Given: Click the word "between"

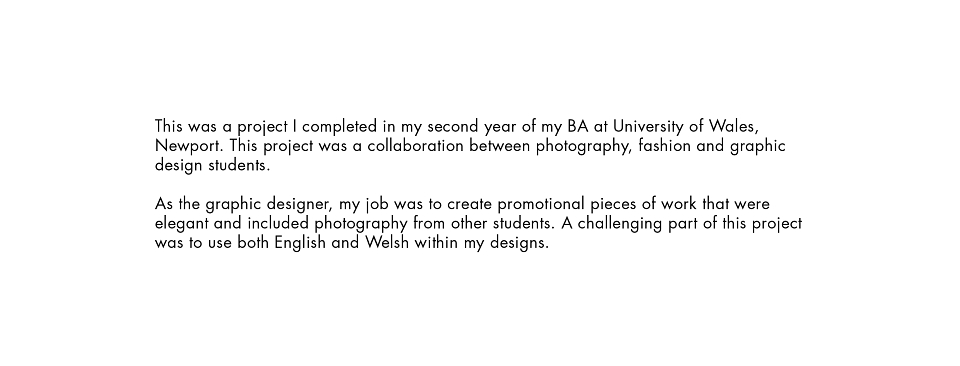Looking at the screenshot, I should click(x=500, y=146).
